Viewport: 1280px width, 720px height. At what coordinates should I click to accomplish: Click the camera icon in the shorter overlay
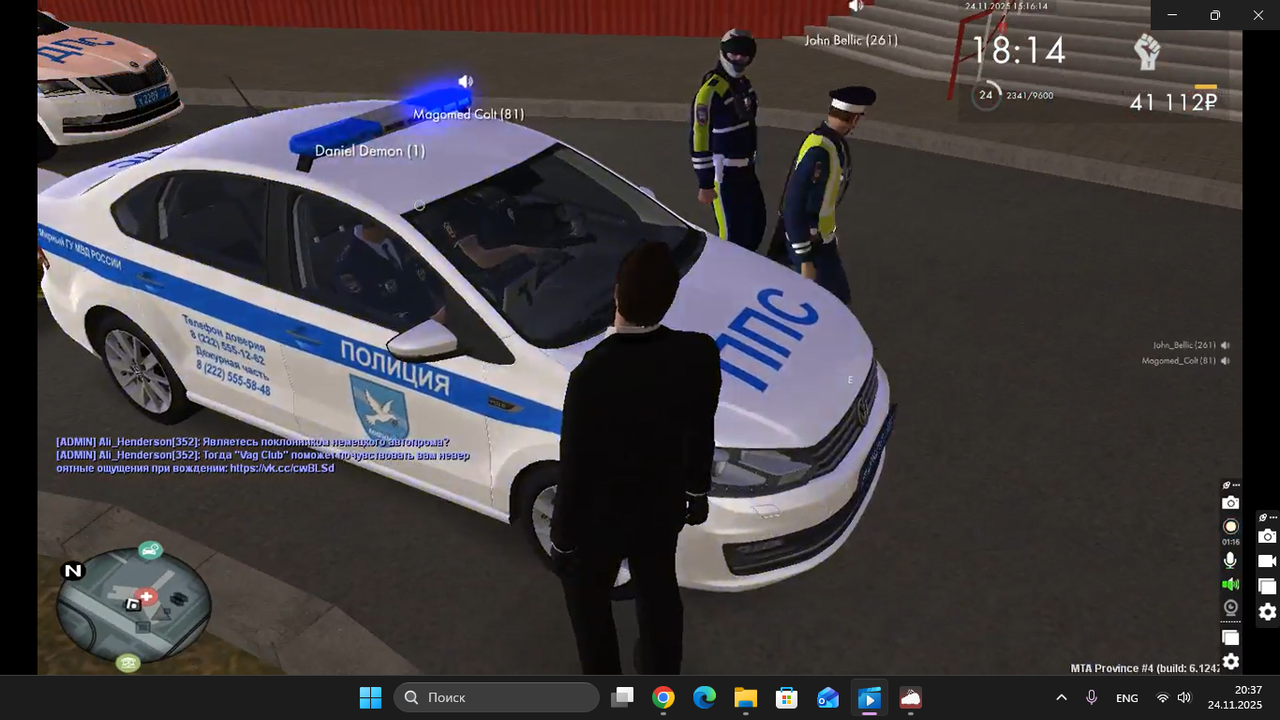pyautogui.click(x=1267, y=537)
